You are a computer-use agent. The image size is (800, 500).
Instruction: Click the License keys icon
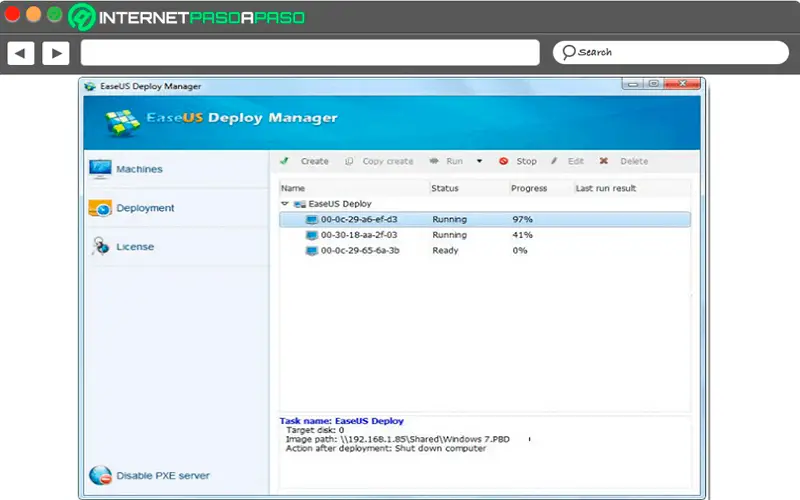tap(100, 246)
